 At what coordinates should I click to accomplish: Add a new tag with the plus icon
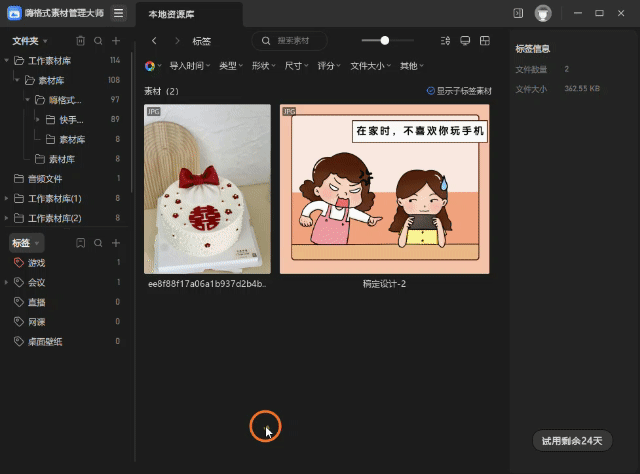[116, 243]
